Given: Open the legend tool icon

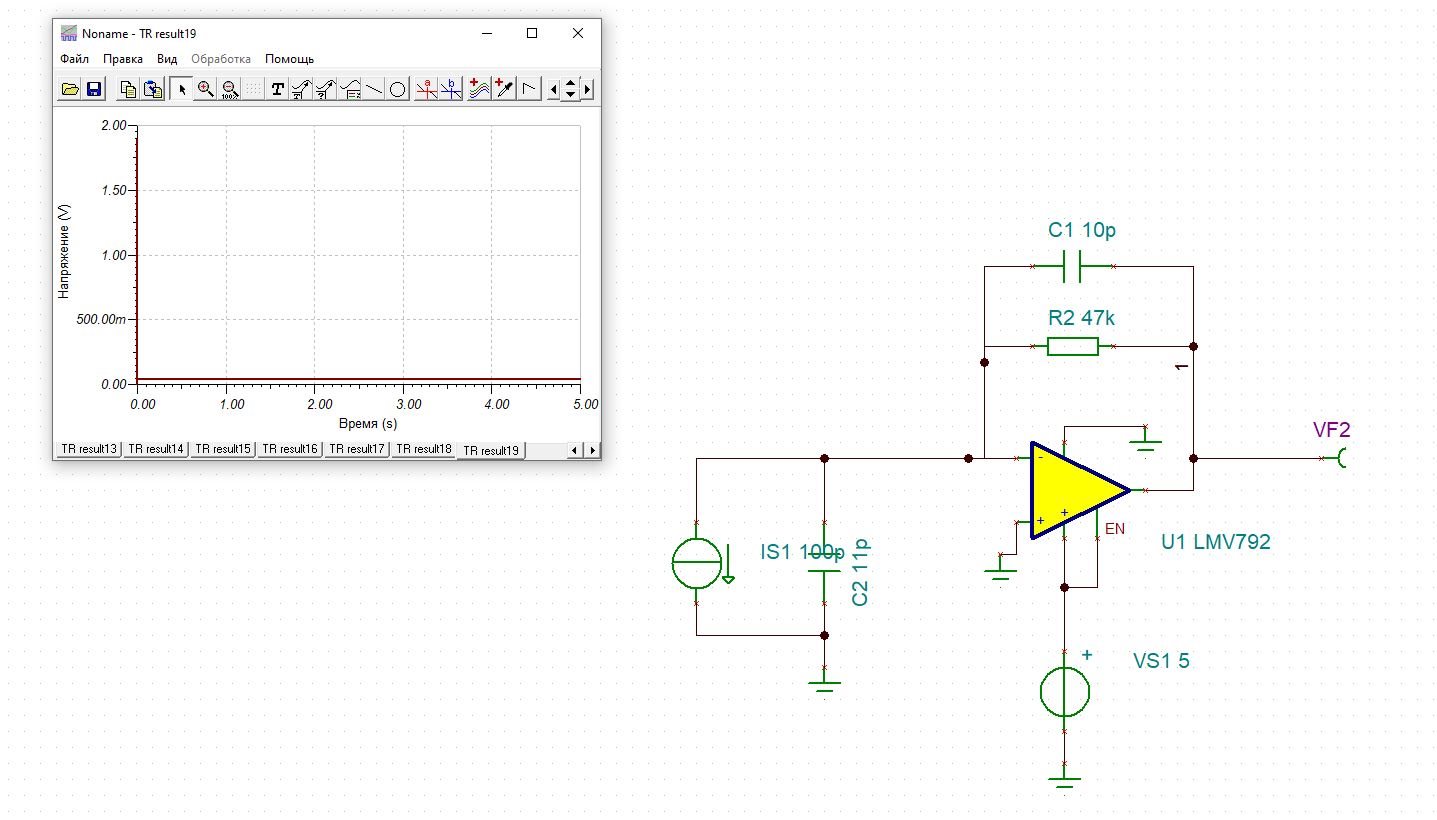Looking at the screenshot, I should point(350,89).
